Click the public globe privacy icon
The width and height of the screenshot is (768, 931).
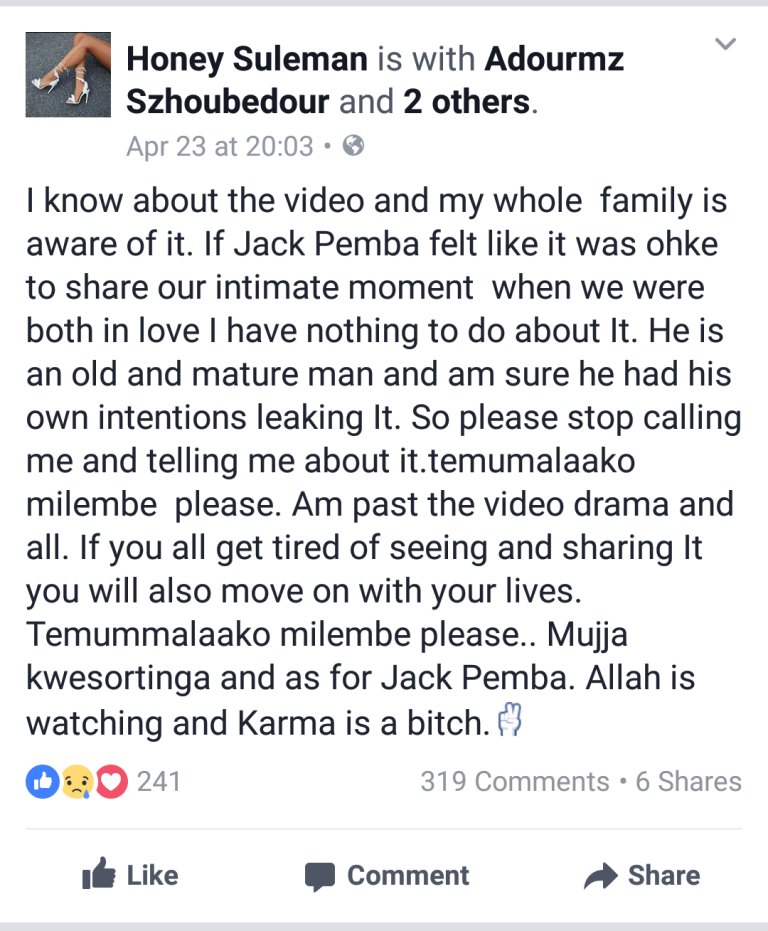[x=353, y=146]
